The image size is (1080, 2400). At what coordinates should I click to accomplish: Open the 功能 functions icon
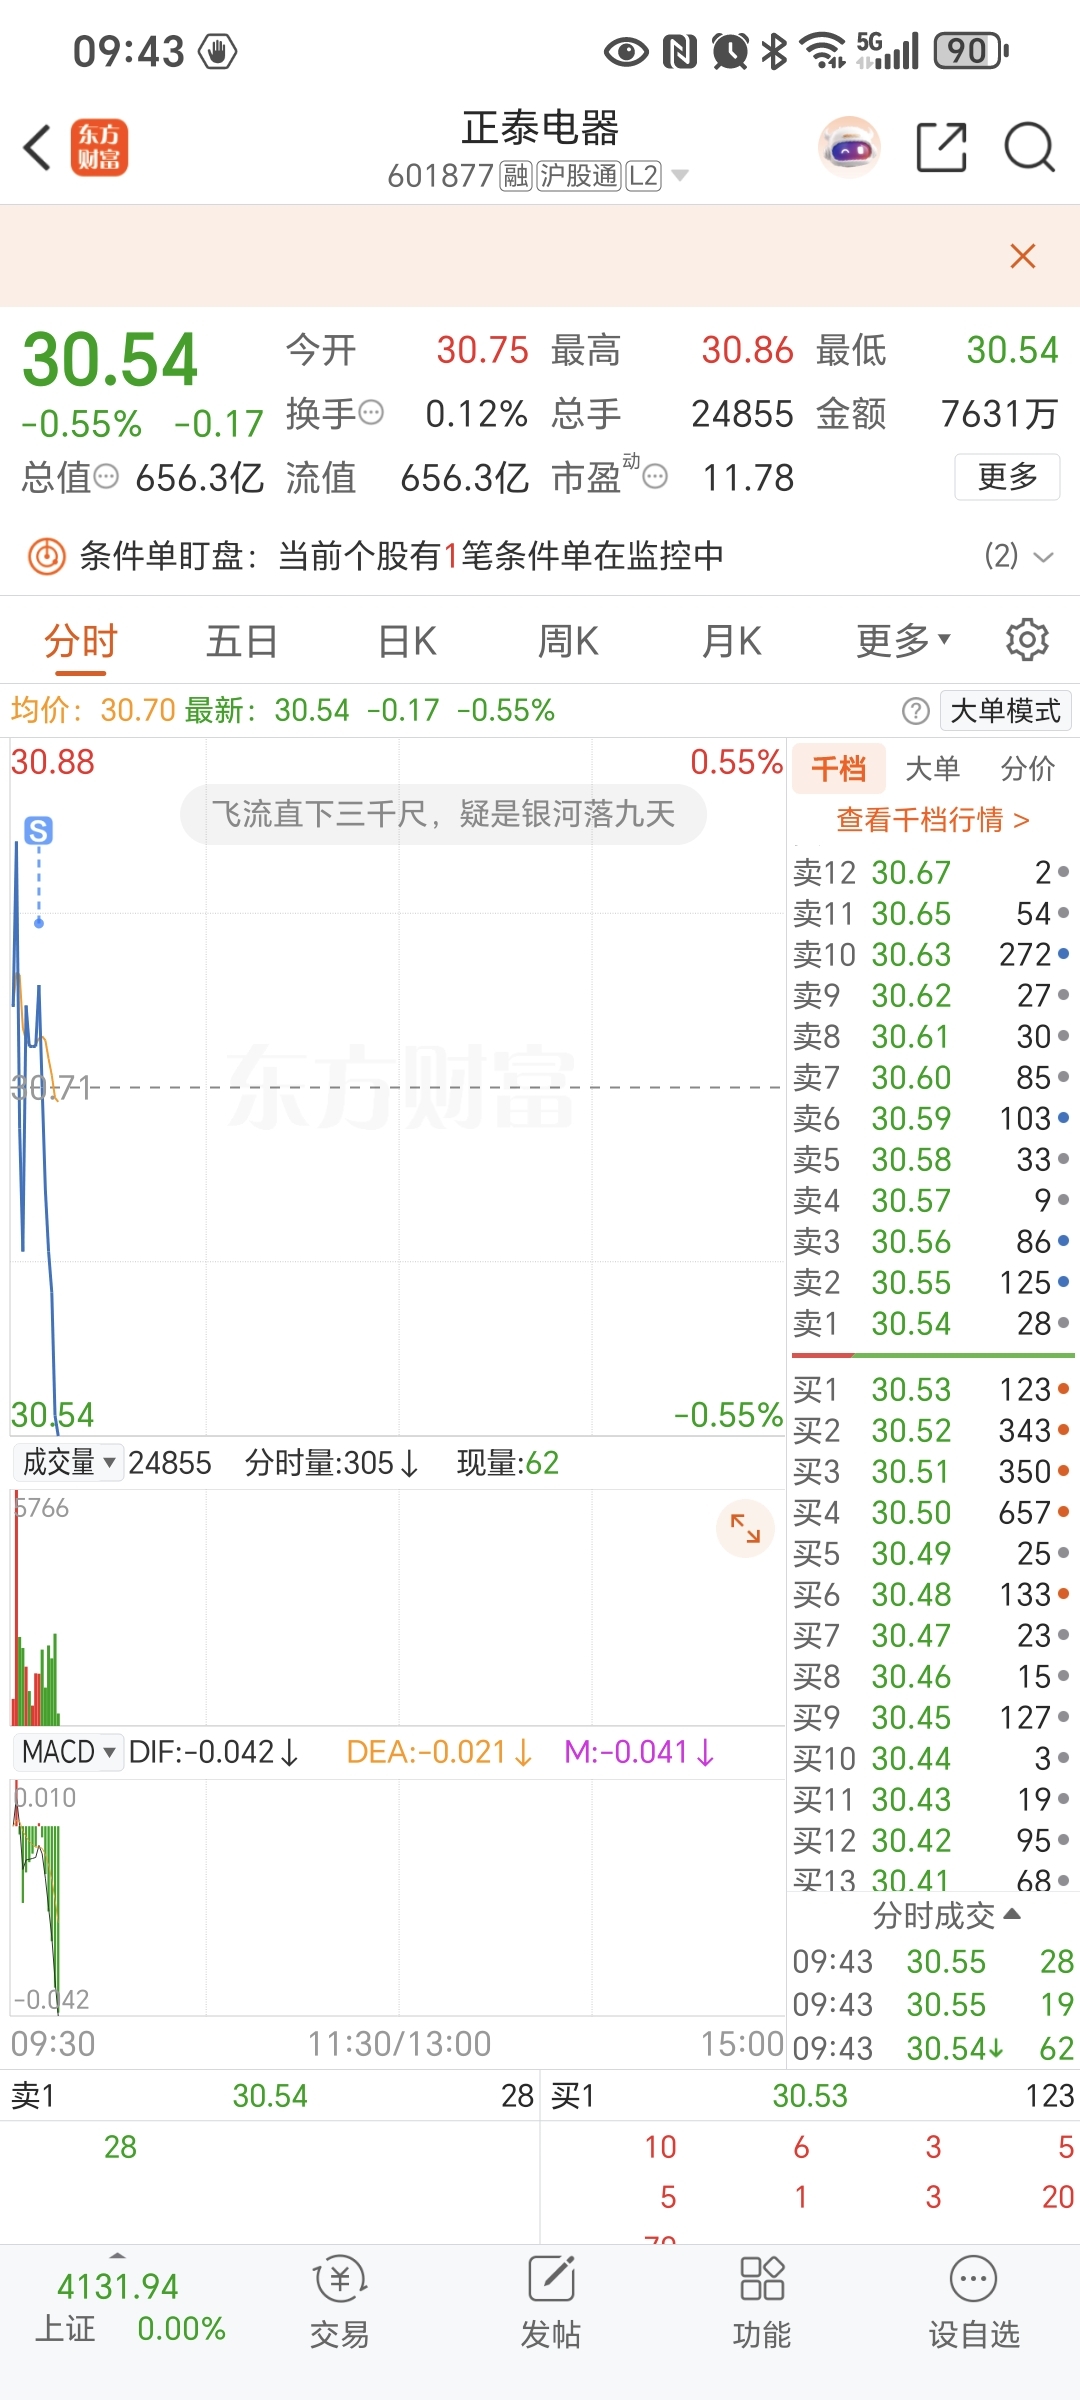pos(762,2303)
